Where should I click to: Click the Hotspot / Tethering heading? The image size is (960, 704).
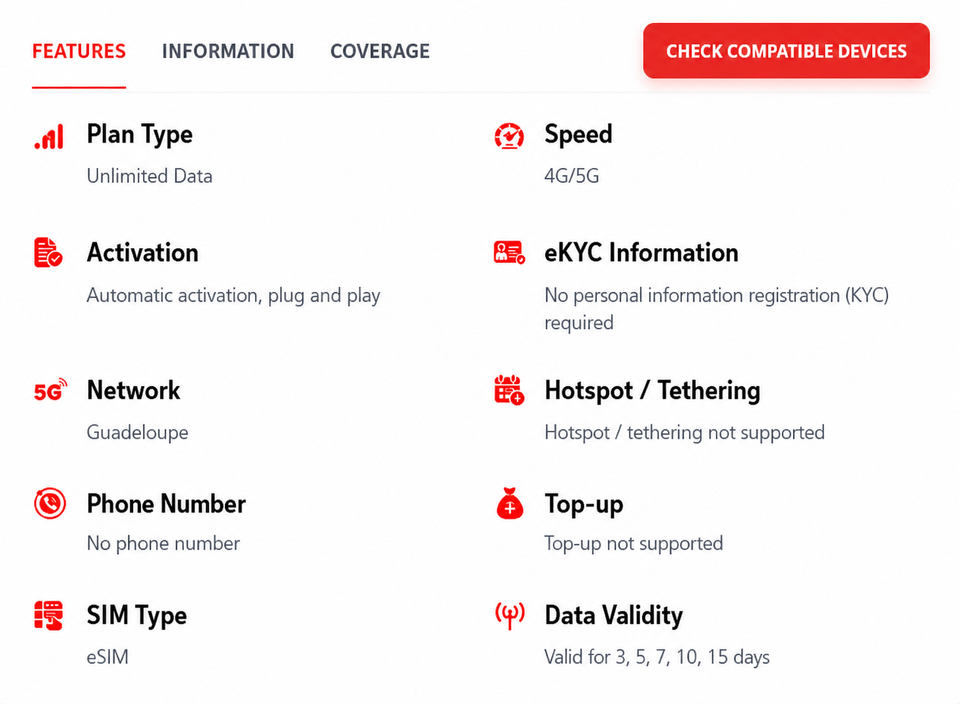tap(653, 391)
